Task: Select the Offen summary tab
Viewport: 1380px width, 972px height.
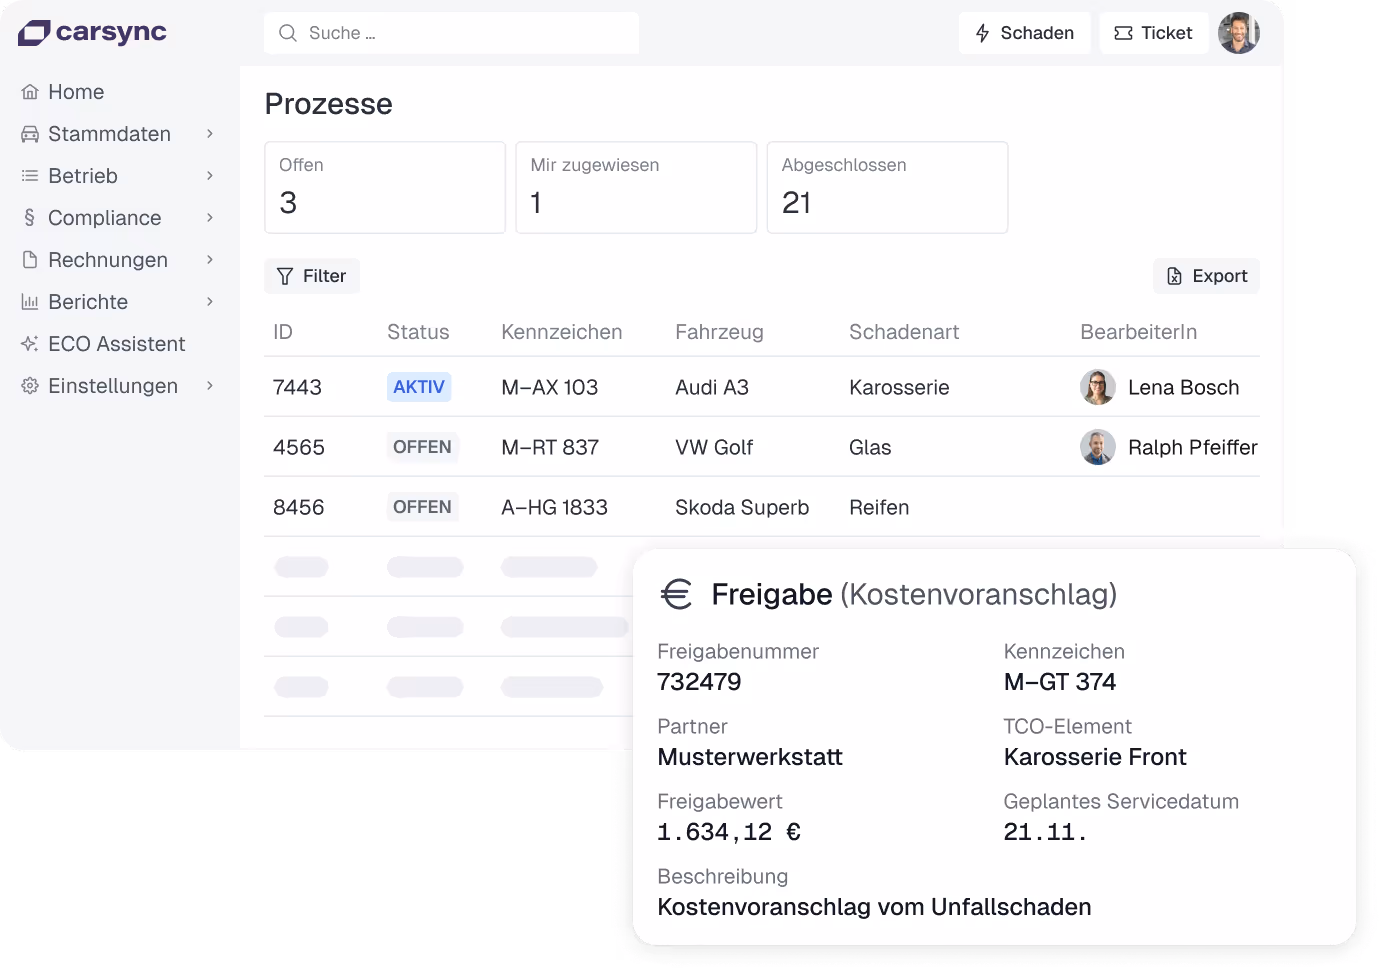Action: point(385,188)
